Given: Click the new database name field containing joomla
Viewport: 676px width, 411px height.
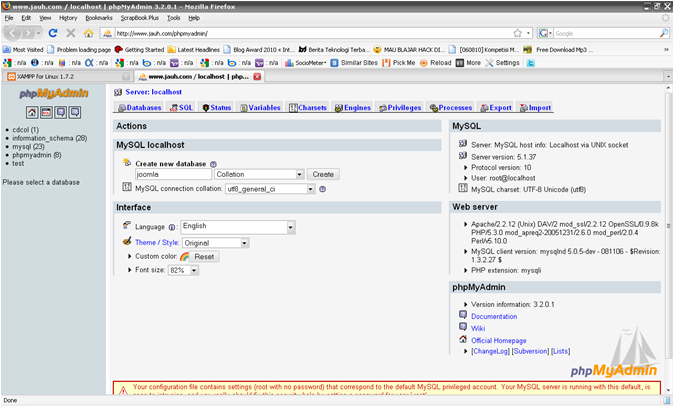Looking at the screenshot, I should click(173, 174).
